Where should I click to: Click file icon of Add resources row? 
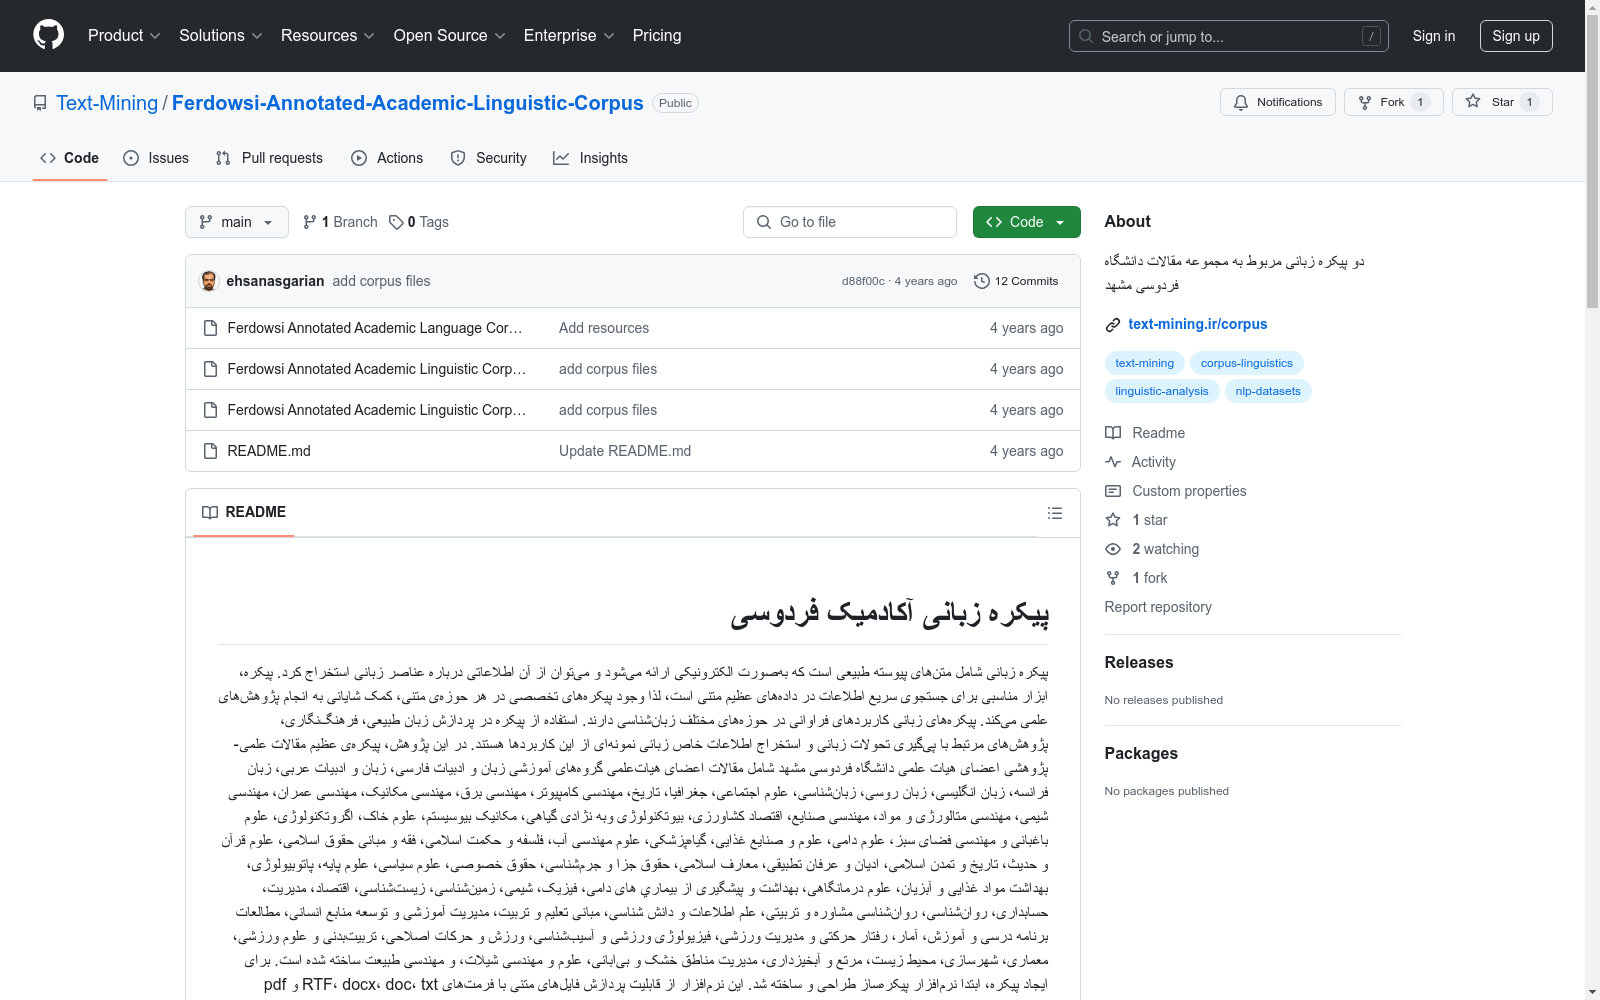(x=210, y=328)
